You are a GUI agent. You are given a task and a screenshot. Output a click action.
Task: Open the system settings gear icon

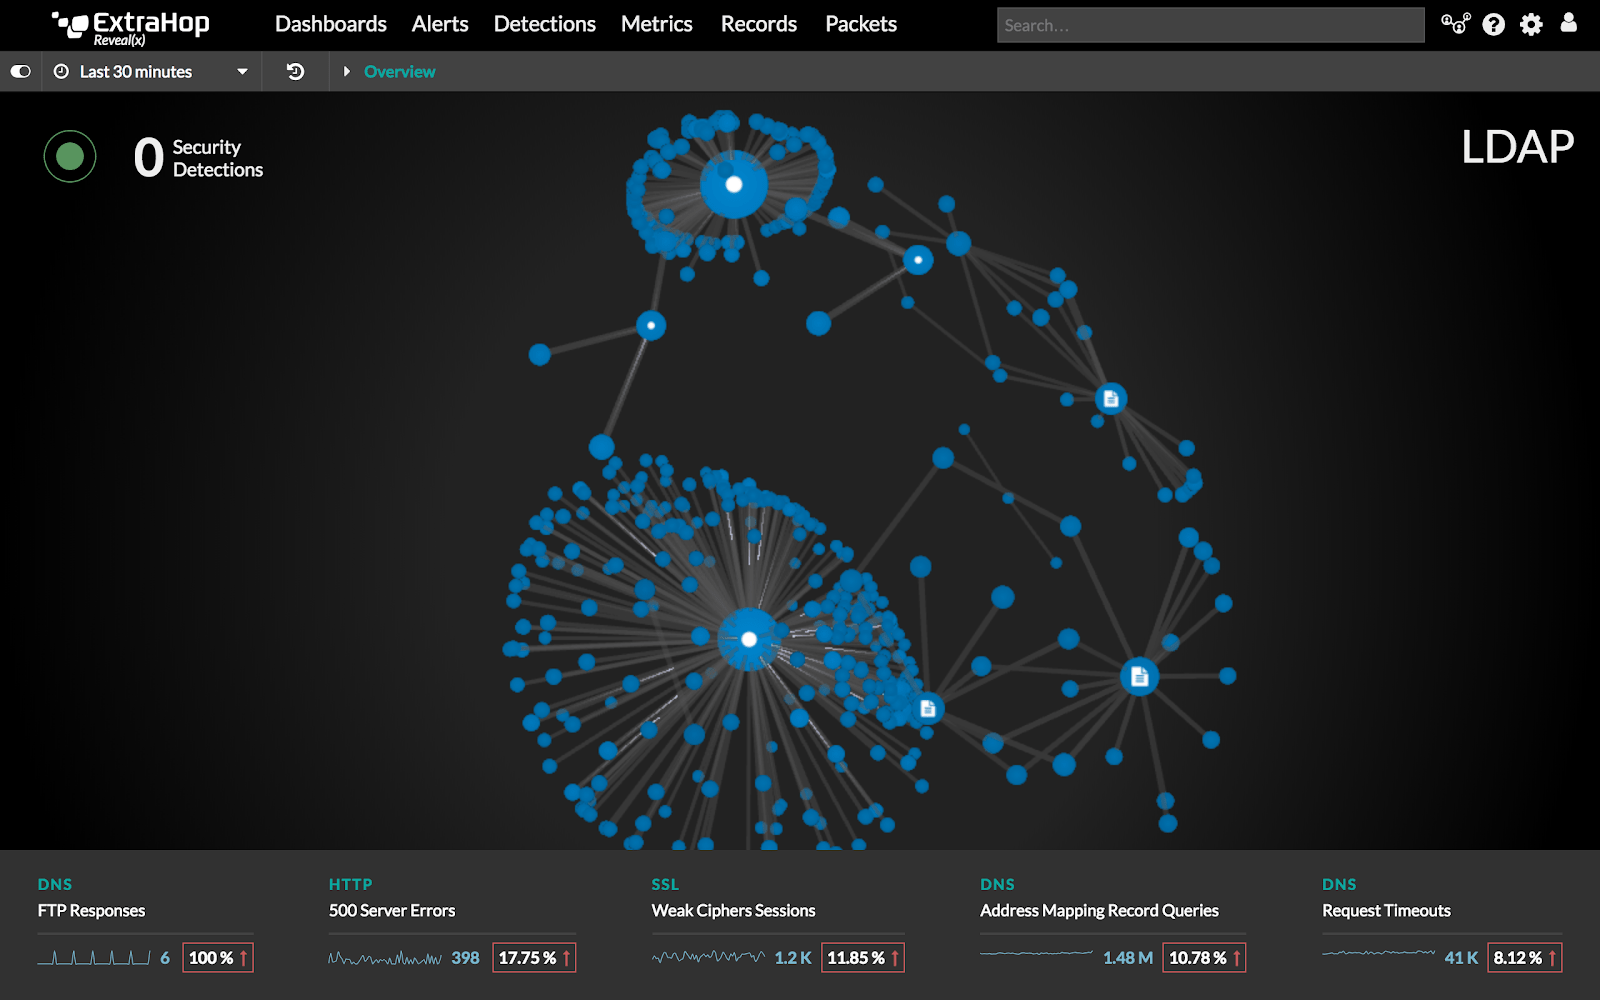(1531, 25)
